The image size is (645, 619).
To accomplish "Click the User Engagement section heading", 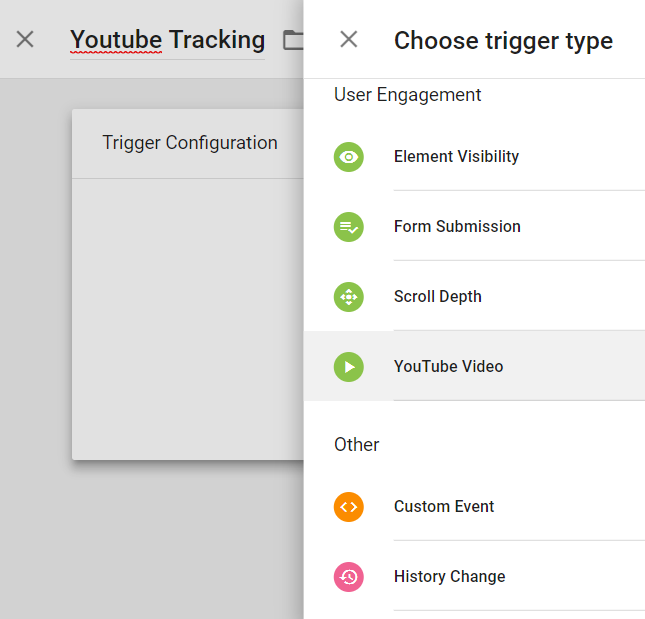I will point(407,95).
